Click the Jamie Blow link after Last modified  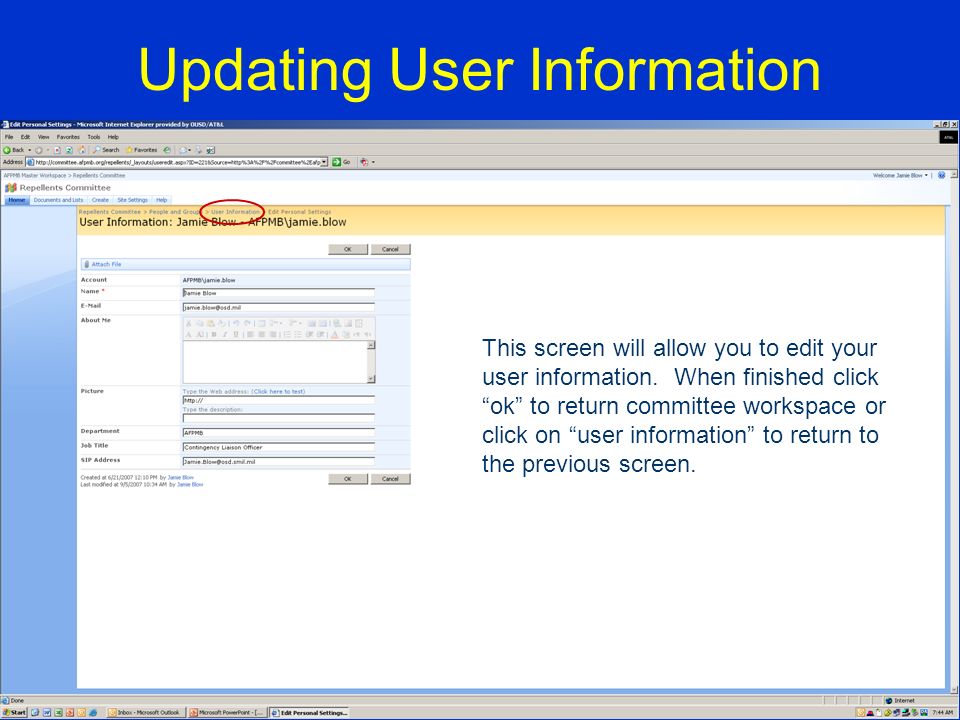pos(190,484)
